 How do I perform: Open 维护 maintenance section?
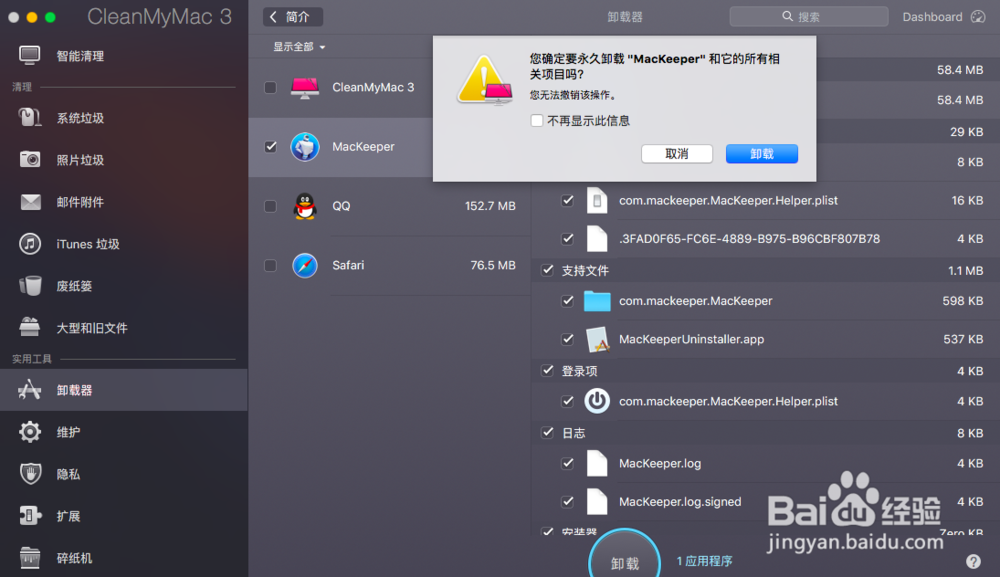tap(124, 432)
